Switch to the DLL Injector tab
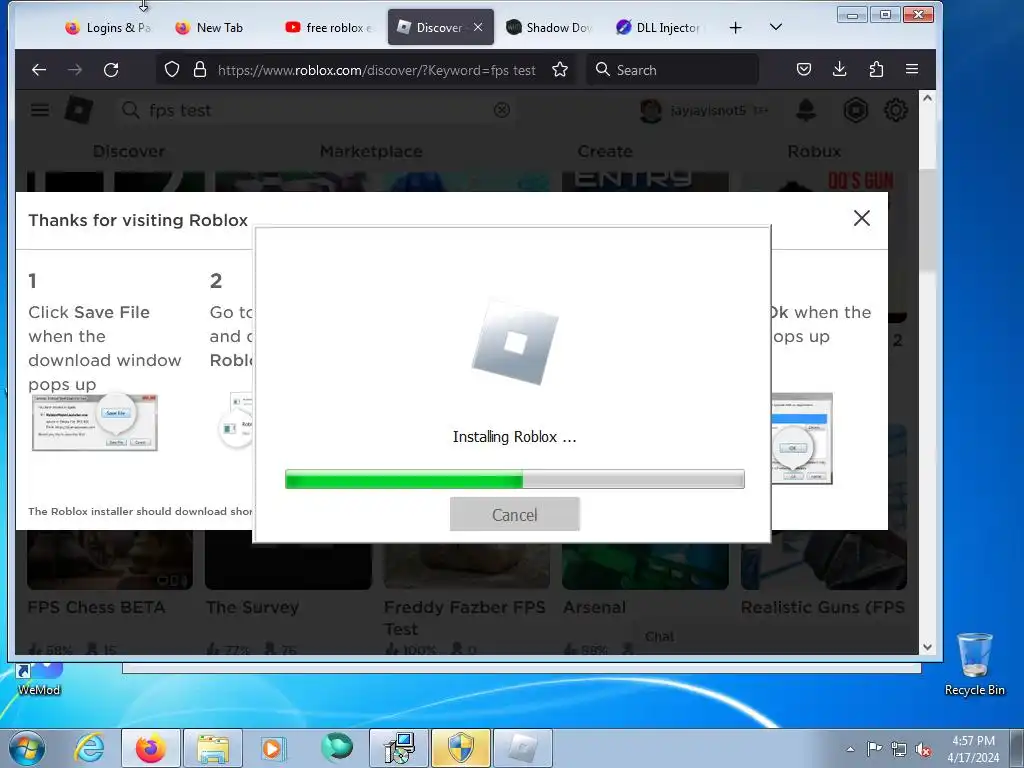The width and height of the screenshot is (1024, 768). click(658, 27)
